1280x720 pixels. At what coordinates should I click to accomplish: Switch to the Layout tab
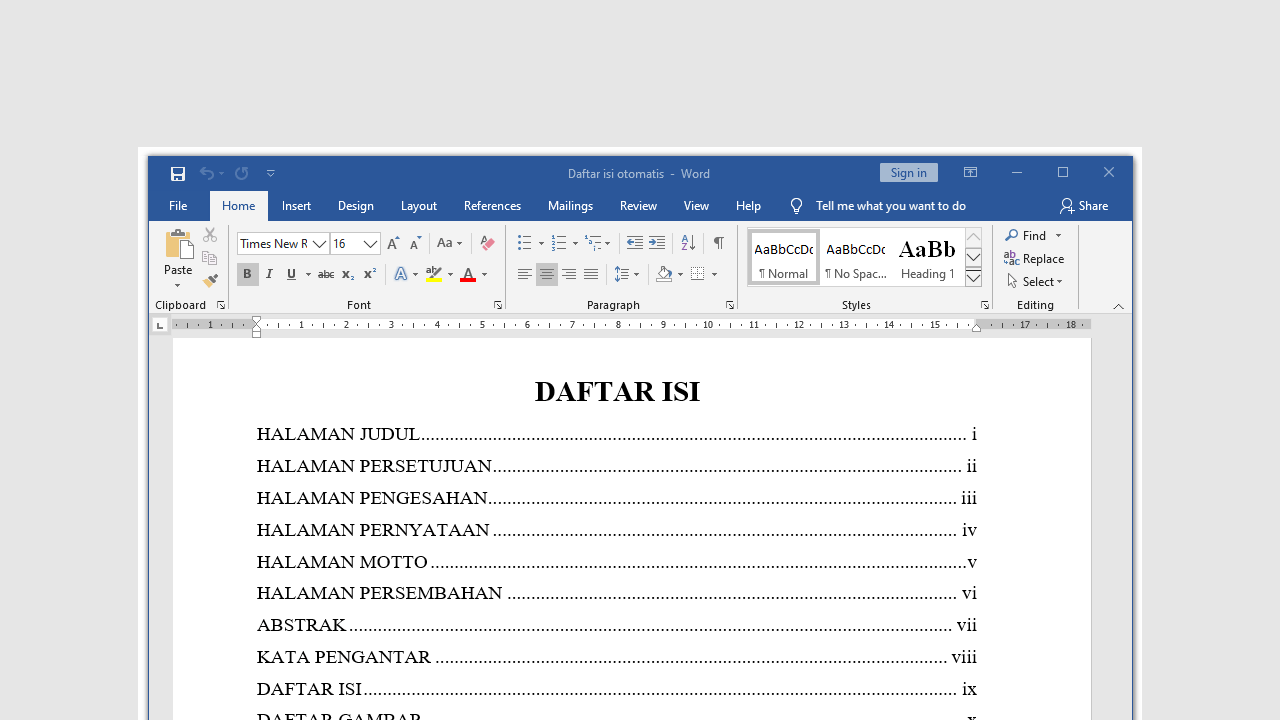coord(418,206)
